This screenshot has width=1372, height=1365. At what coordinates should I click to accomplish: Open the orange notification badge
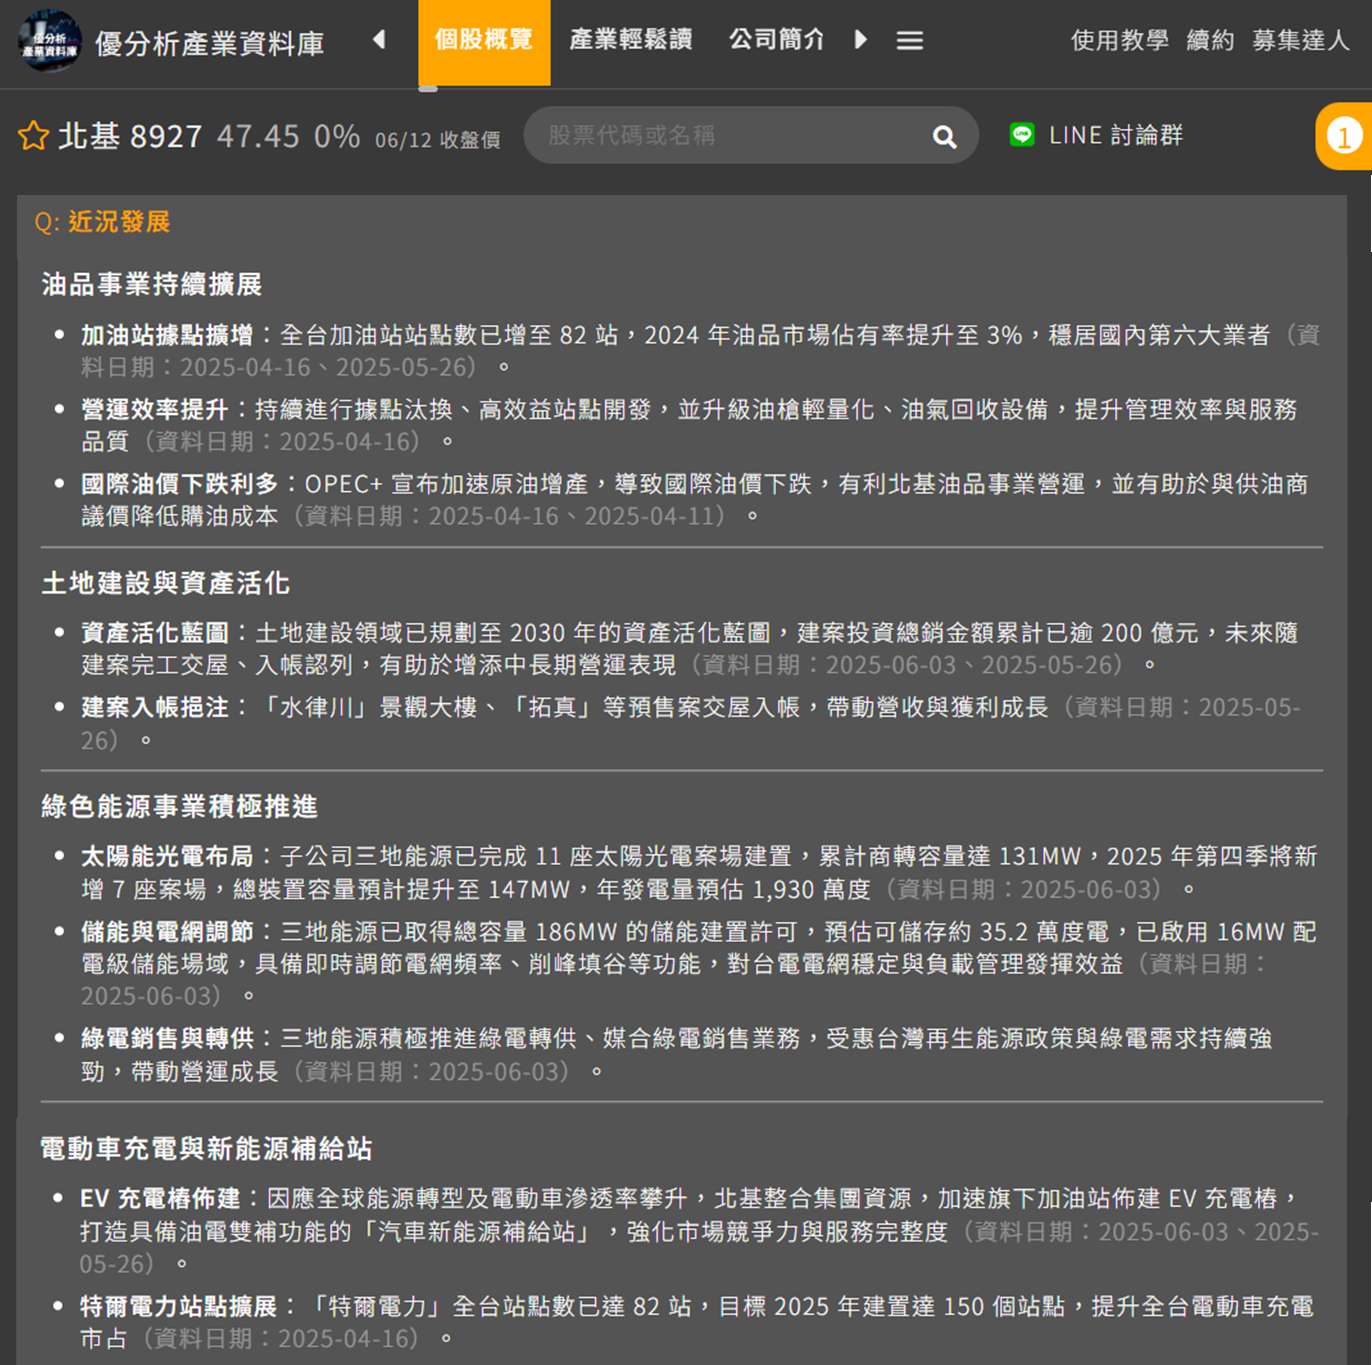tap(1344, 136)
